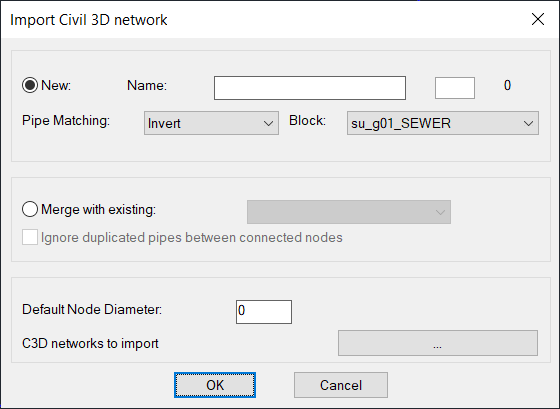Click the C3D networks to import label

pos(90,344)
